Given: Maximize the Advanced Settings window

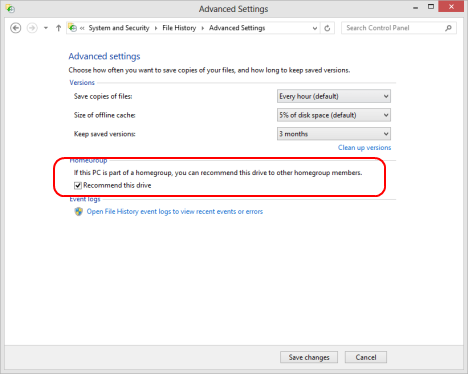Looking at the screenshot, I should [x=431, y=7].
